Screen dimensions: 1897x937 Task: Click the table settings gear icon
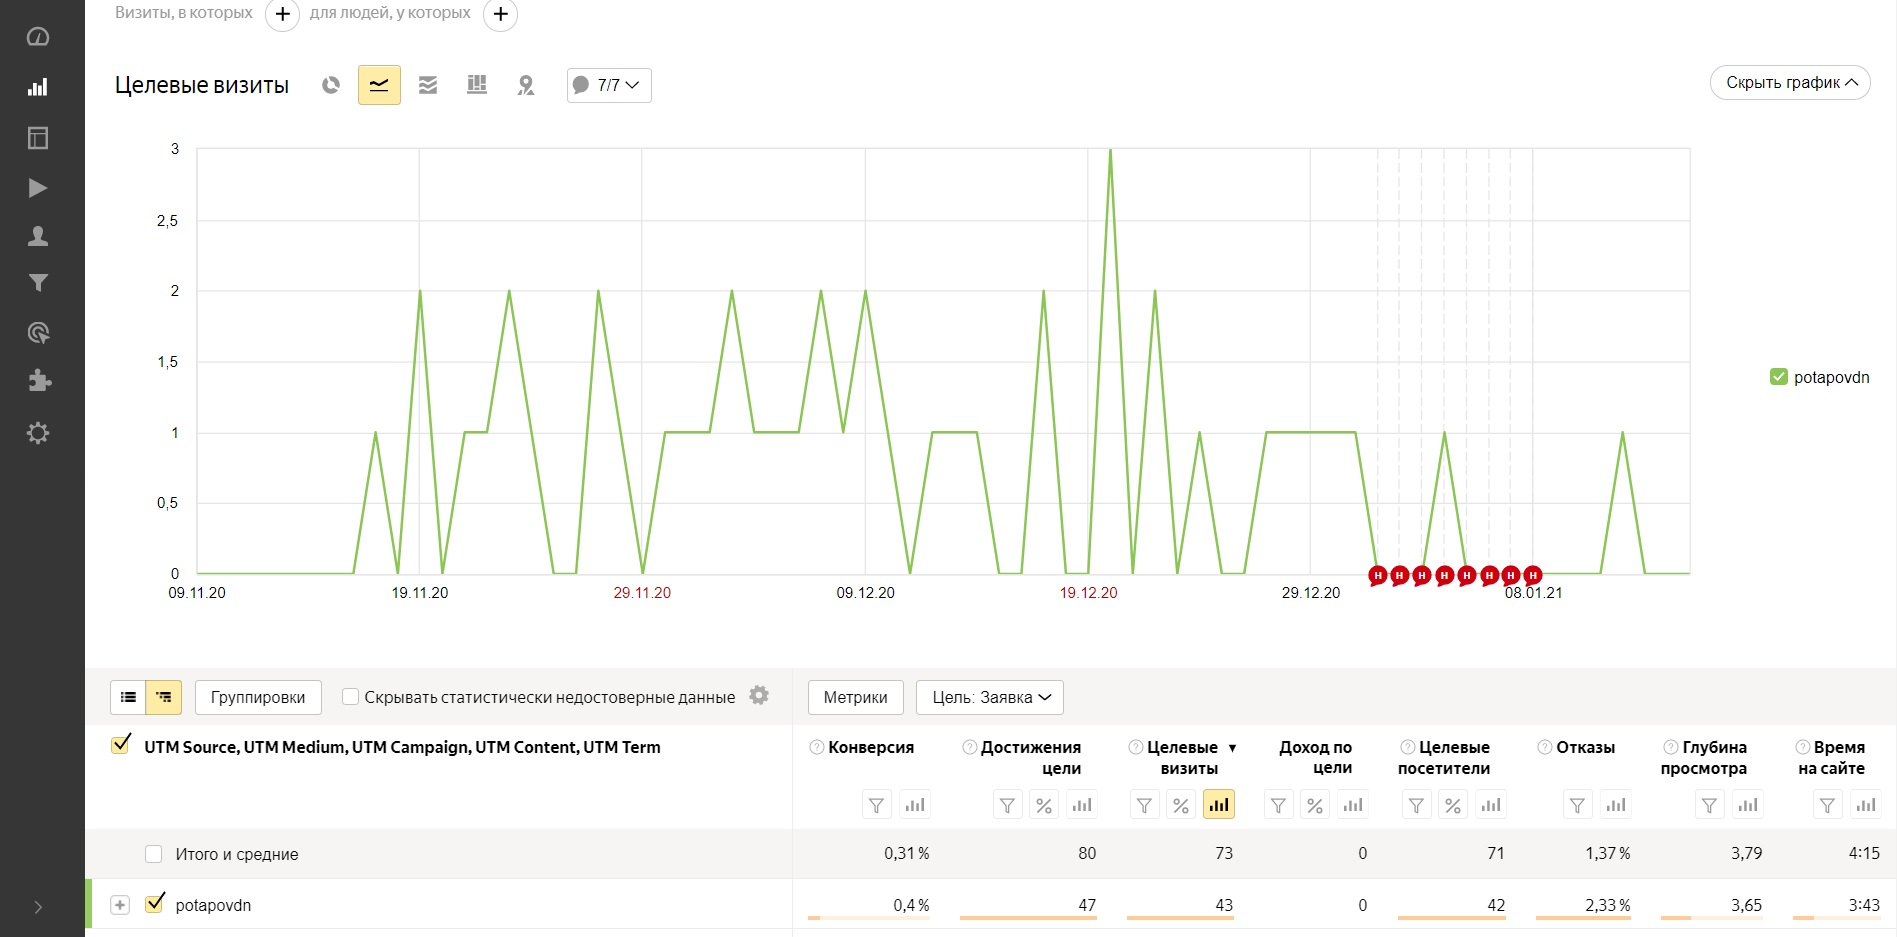[x=759, y=696]
